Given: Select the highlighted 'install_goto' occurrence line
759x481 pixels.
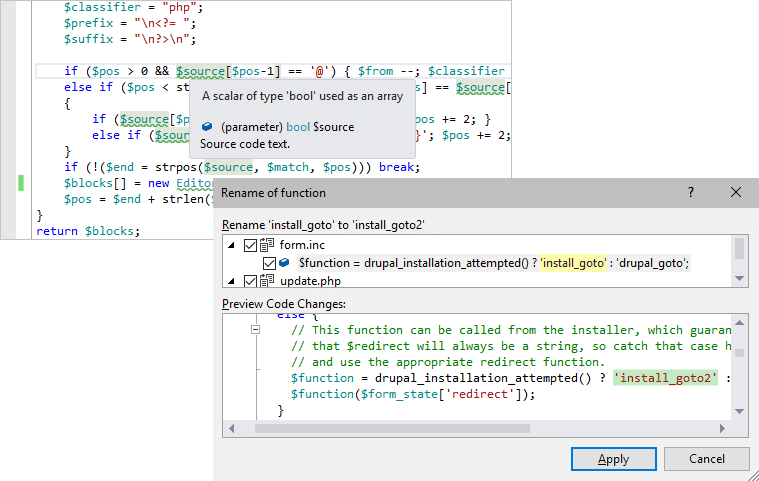Looking at the screenshot, I should click(x=493, y=263).
